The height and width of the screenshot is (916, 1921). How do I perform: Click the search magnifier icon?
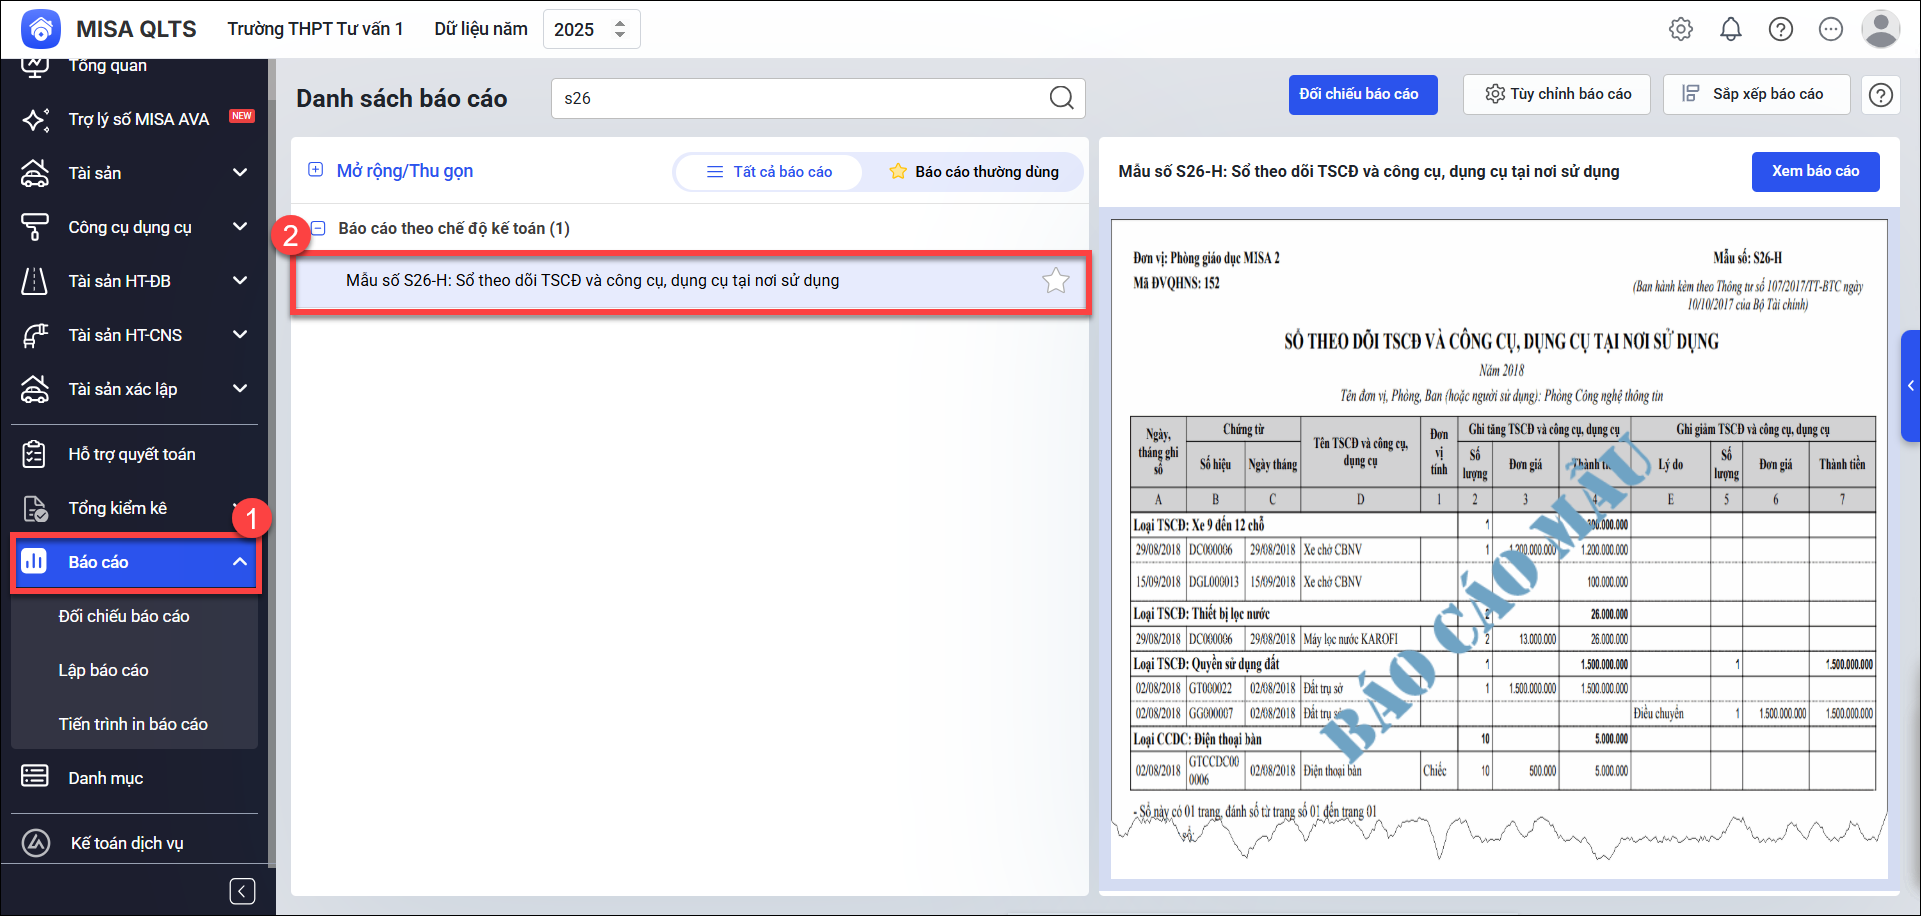click(1061, 98)
